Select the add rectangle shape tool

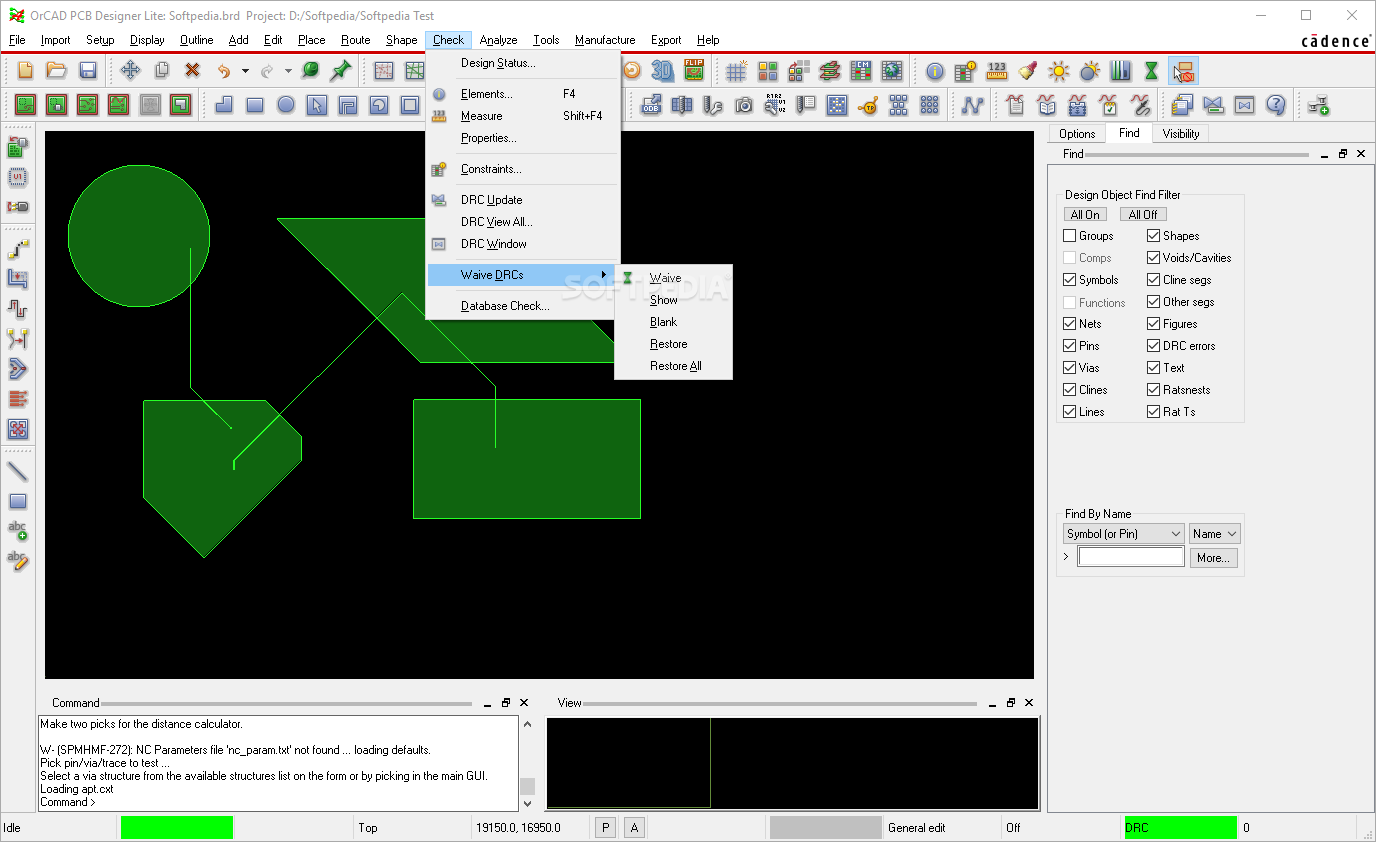click(x=255, y=104)
